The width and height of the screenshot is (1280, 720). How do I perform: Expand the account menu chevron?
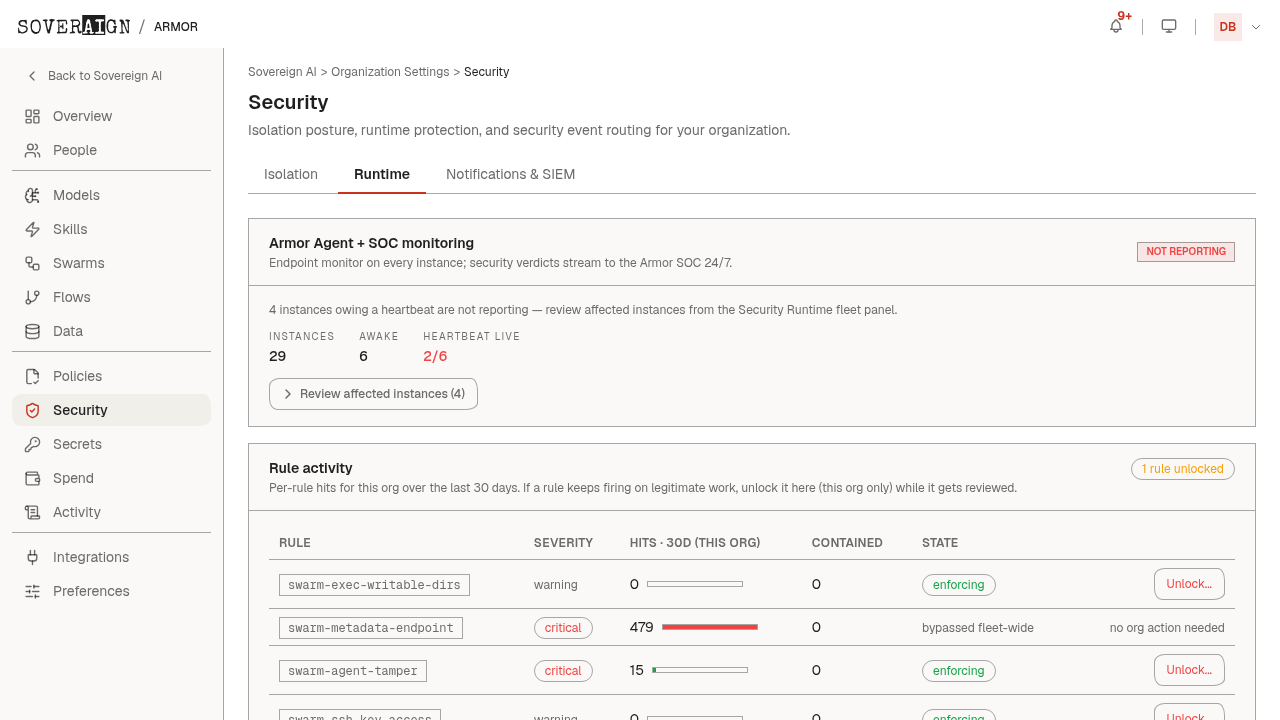click(1256, 27)
